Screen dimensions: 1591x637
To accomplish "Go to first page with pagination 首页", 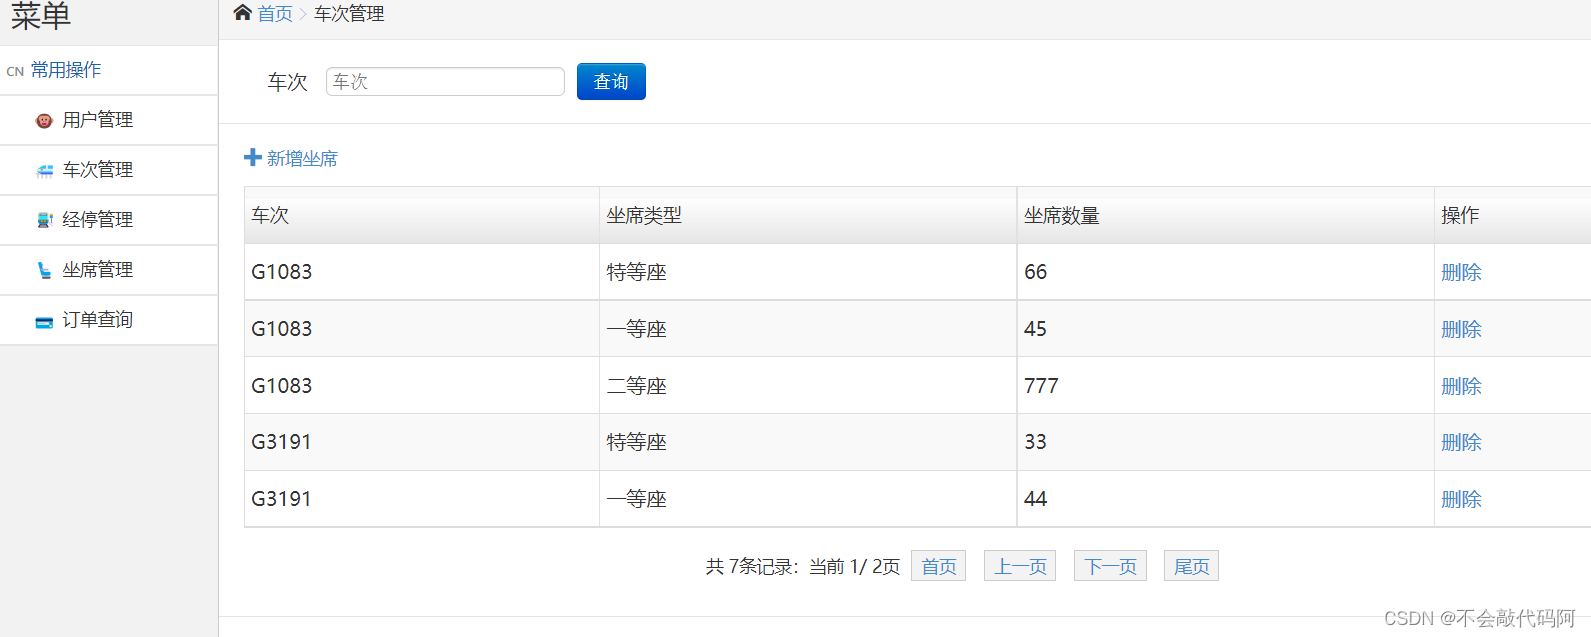I will (x=938, y=566).
